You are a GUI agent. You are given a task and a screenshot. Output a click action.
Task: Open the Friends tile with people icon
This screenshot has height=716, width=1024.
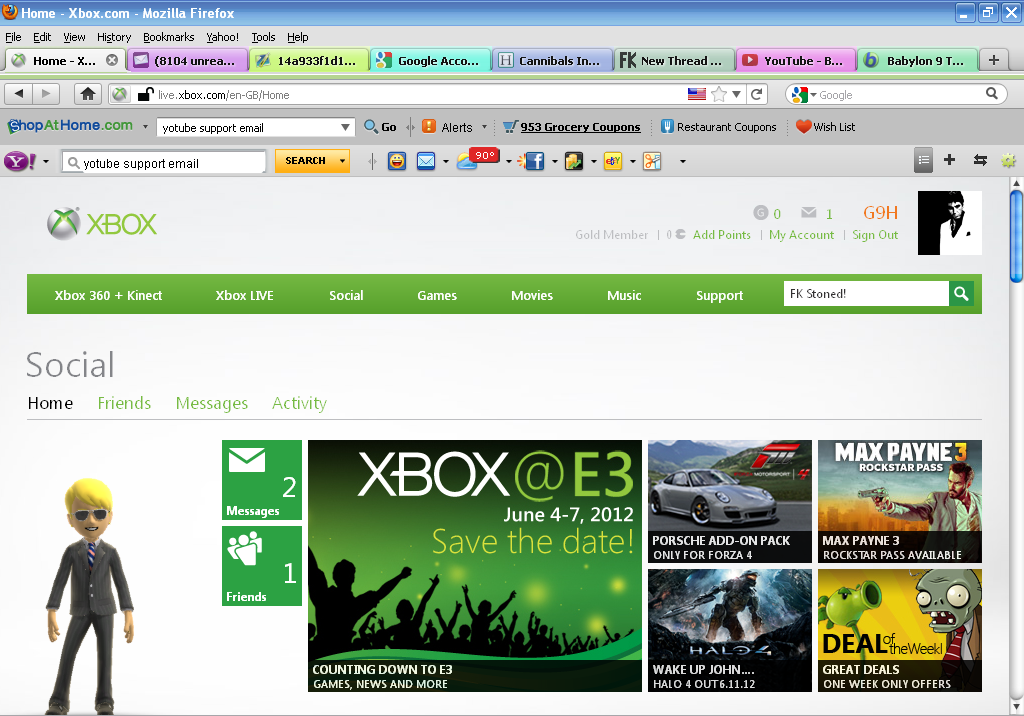[x=262, y=566]
